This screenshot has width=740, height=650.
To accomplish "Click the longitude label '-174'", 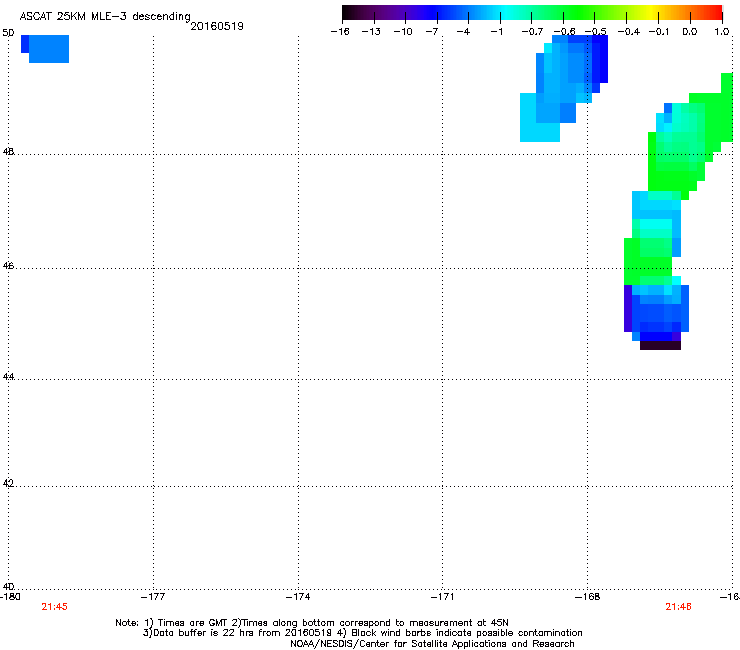I will pos(298,597).
